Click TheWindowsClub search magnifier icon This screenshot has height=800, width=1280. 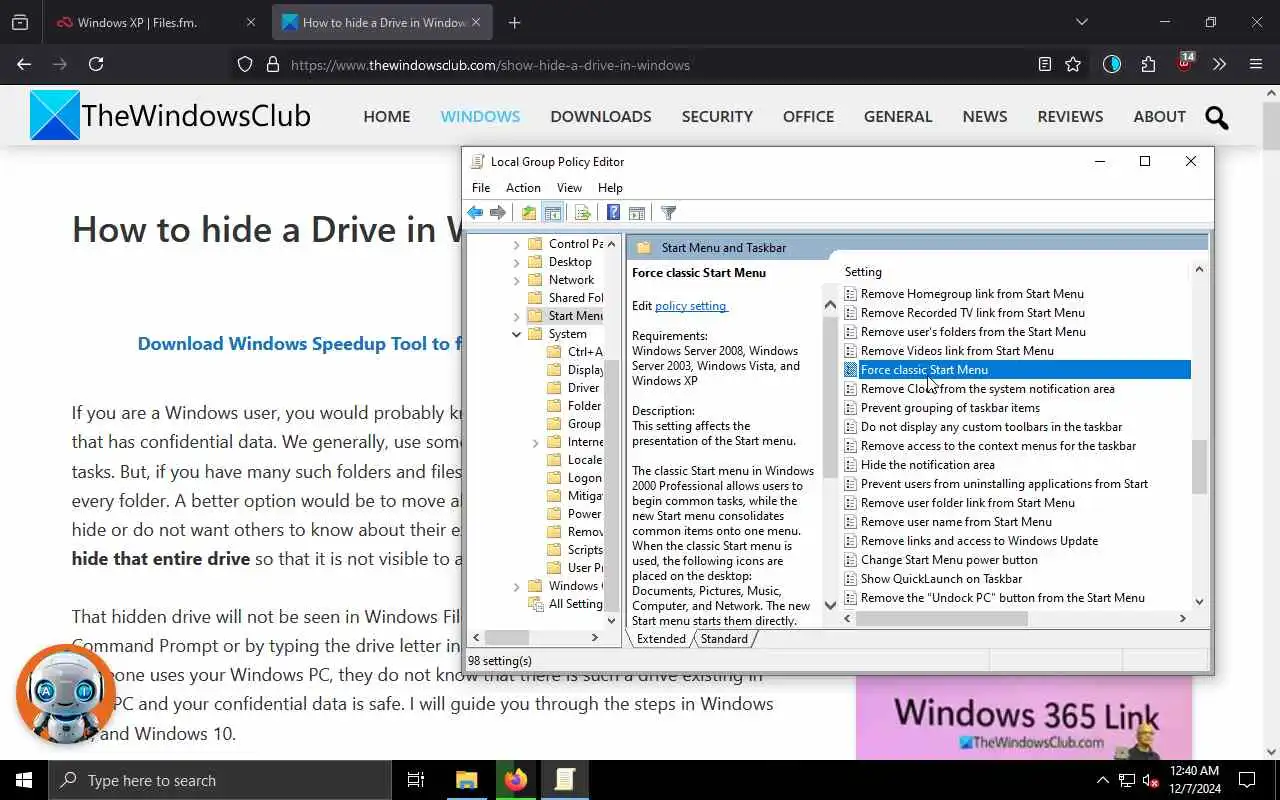(x=1217, y=118)
